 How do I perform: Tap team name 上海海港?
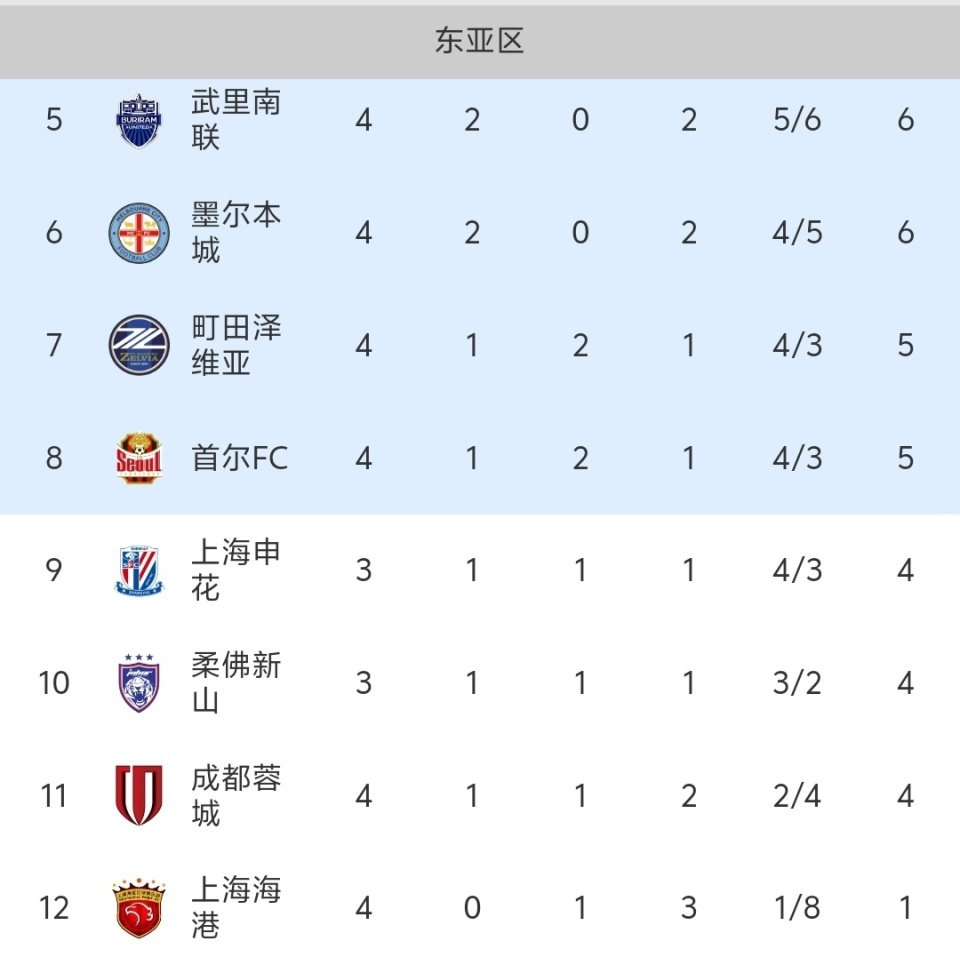click(x=236, y=908)
